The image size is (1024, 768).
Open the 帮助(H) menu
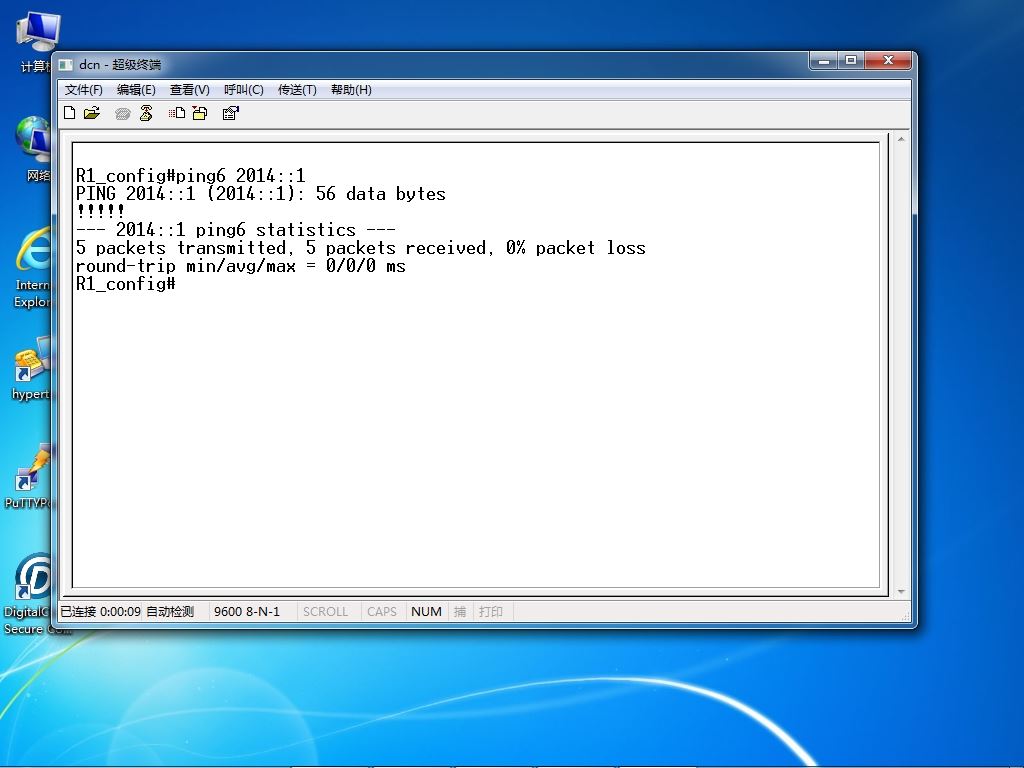tap(351, 89)
